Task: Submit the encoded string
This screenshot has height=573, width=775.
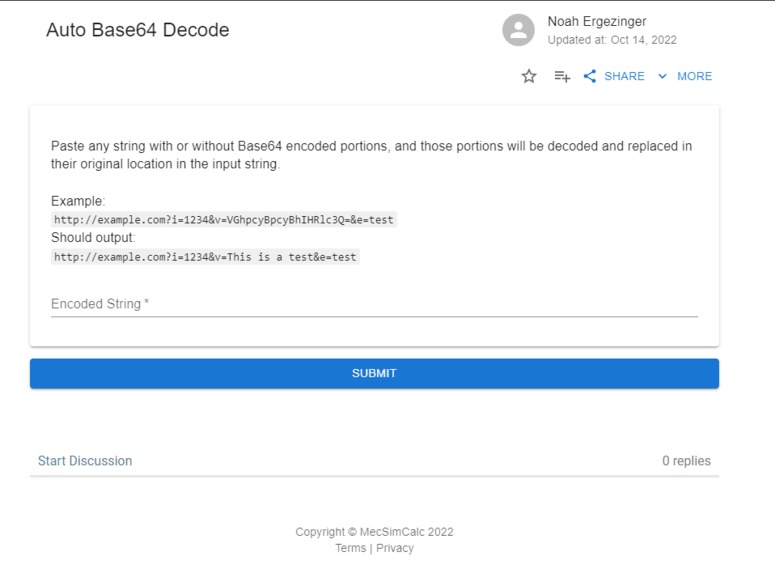Action: (374, 373)
